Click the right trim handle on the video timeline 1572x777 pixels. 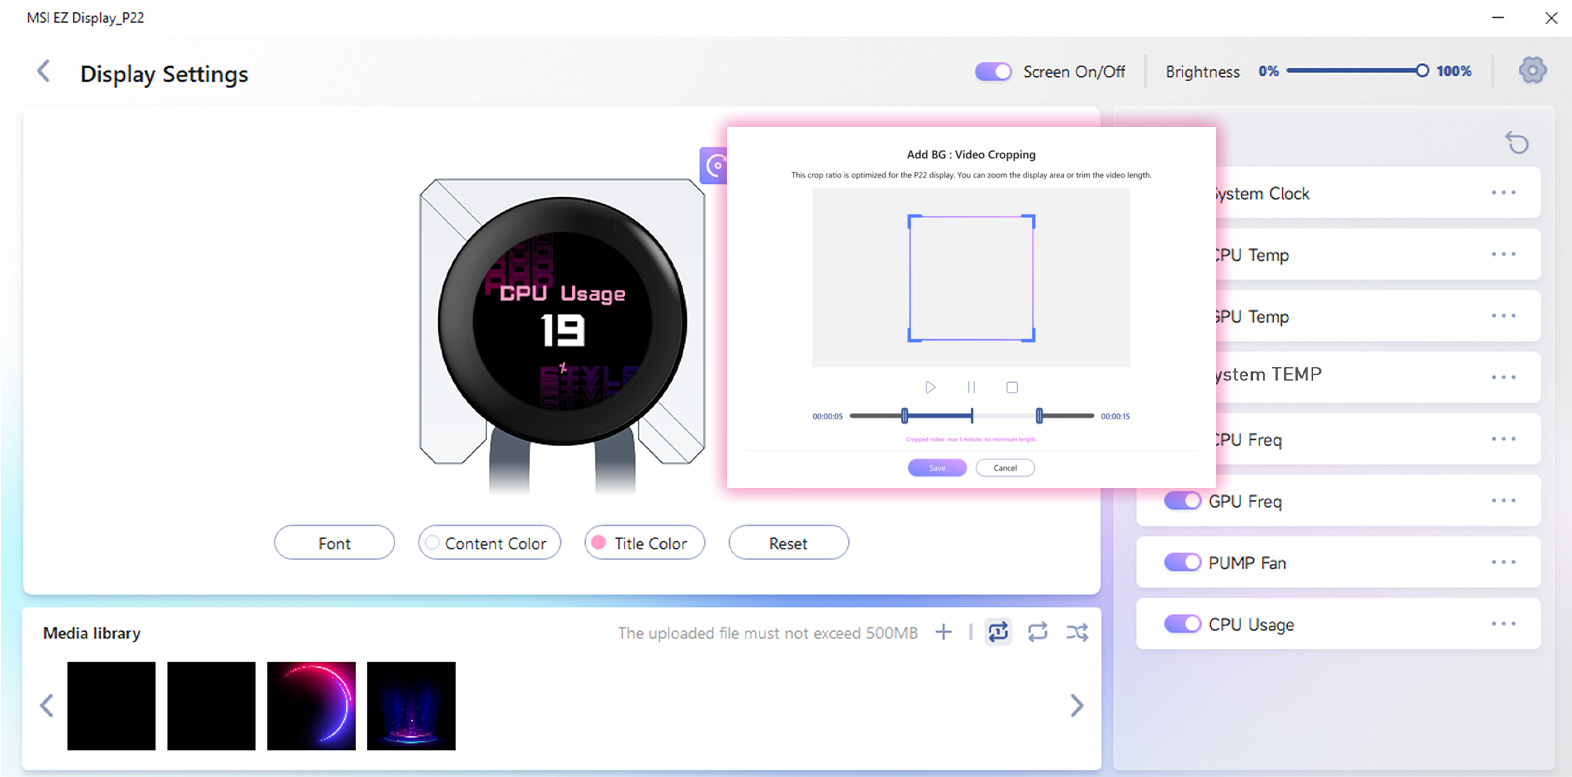[1039, 415]
